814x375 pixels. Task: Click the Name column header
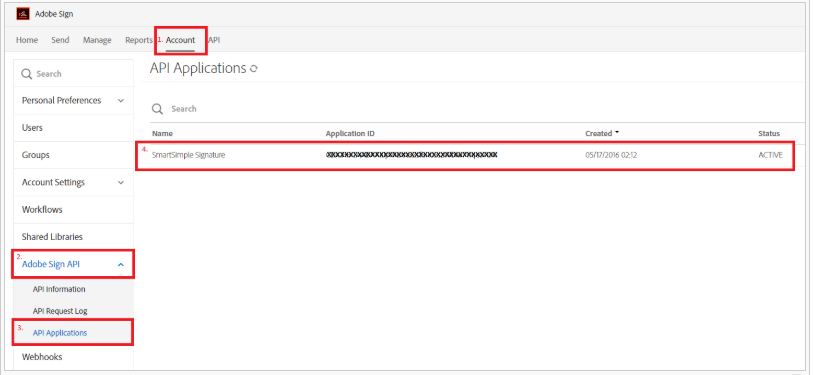click(162, 133)
